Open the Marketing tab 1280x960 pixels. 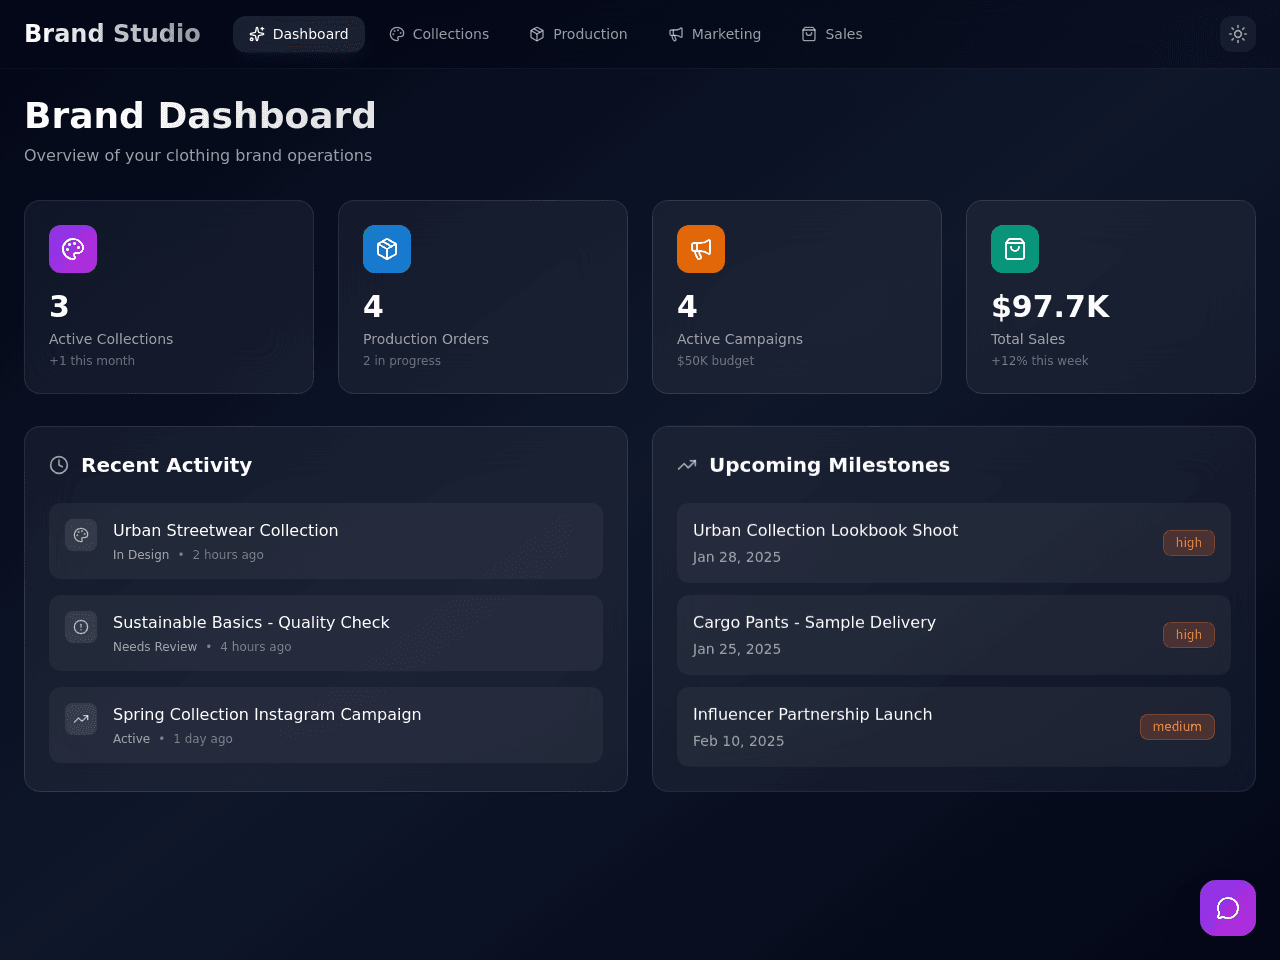point(715,34)
